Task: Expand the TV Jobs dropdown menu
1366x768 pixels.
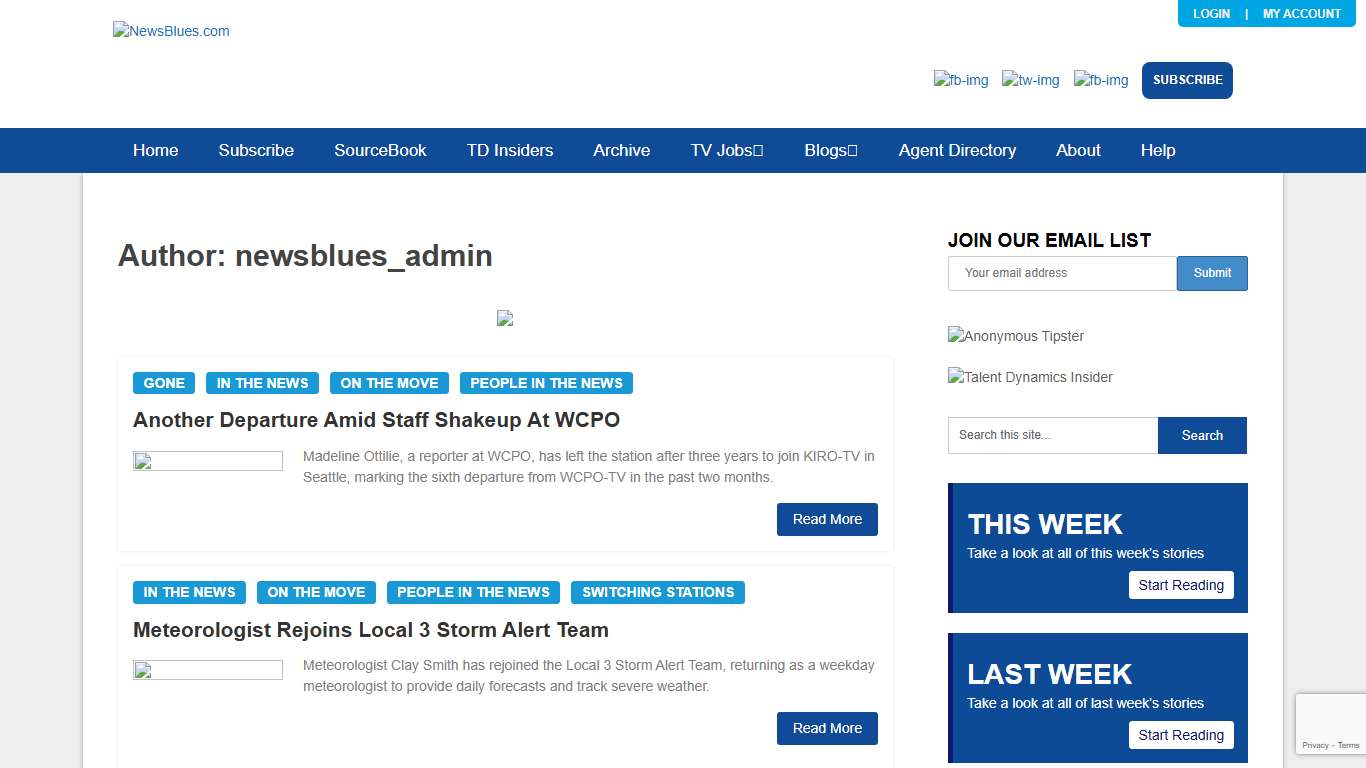Action: [726, 150]
